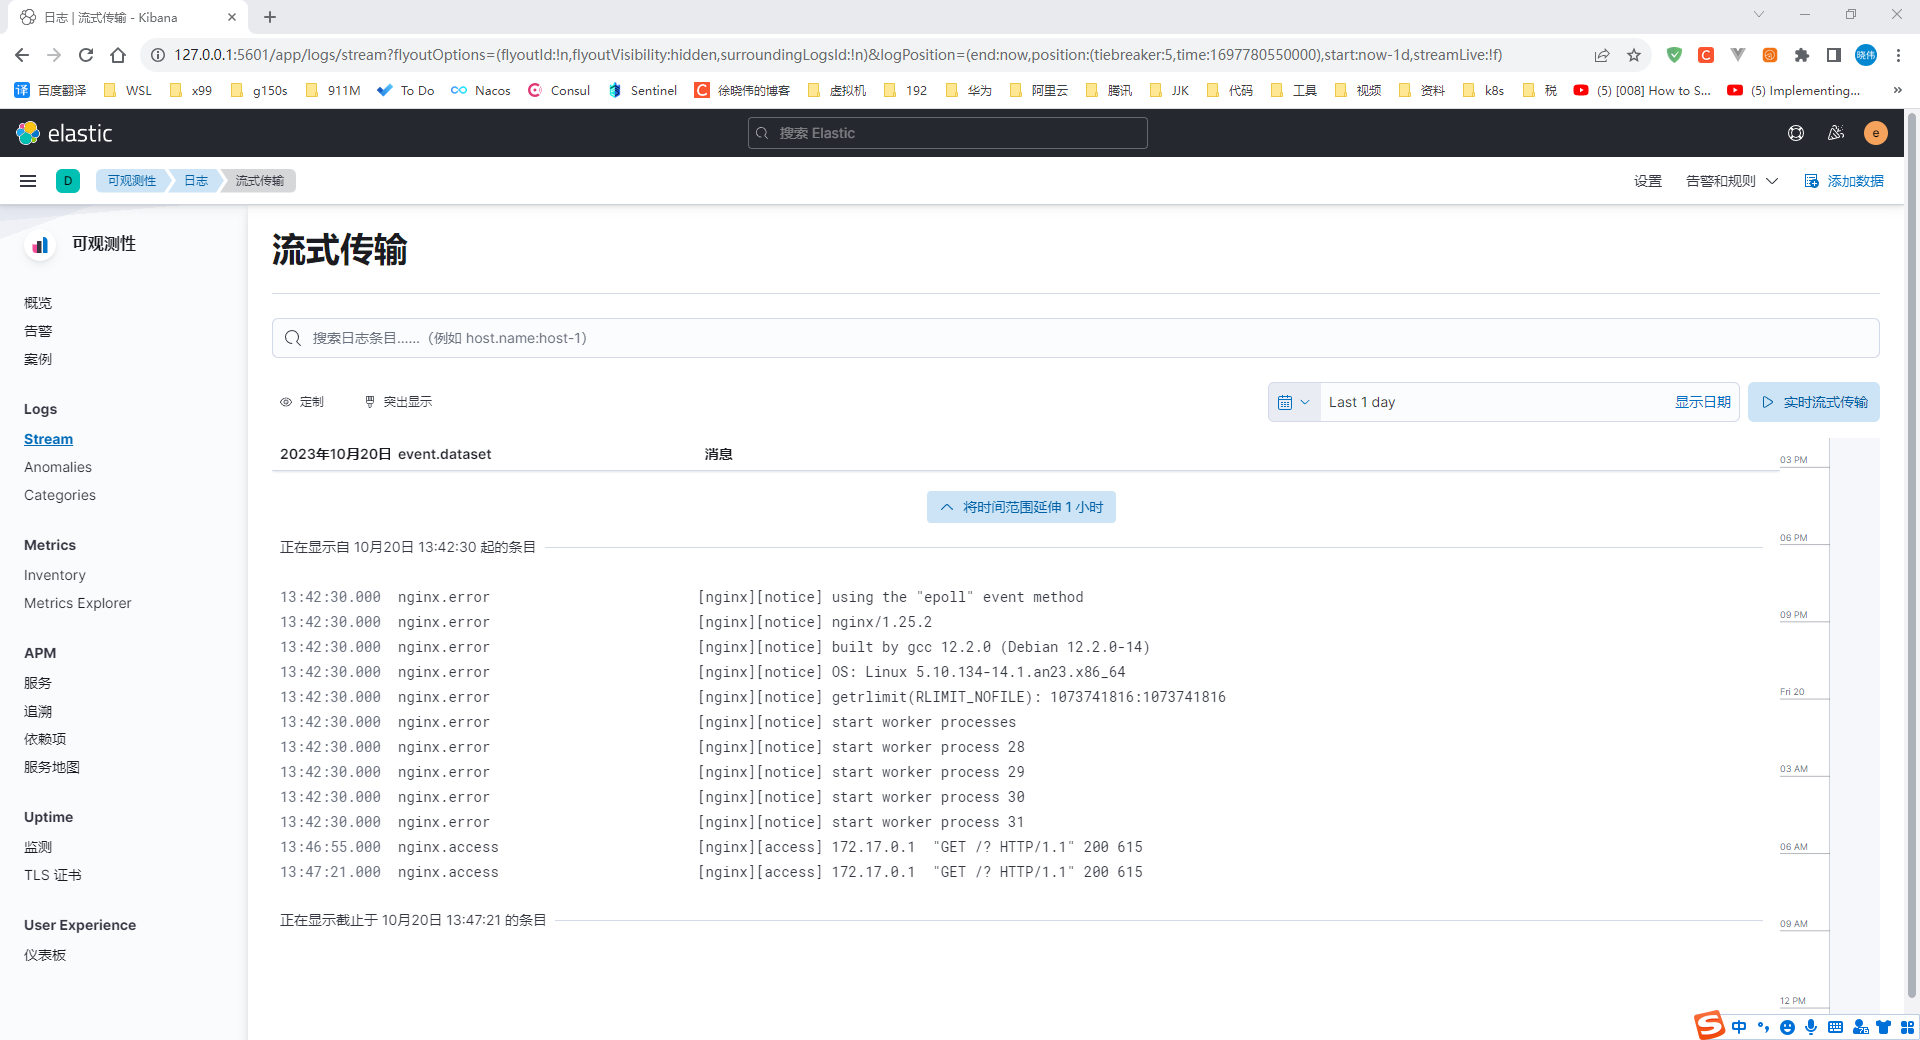Extend time range by 1 hour
1920x1040 pixels.
pos(1021,507)
